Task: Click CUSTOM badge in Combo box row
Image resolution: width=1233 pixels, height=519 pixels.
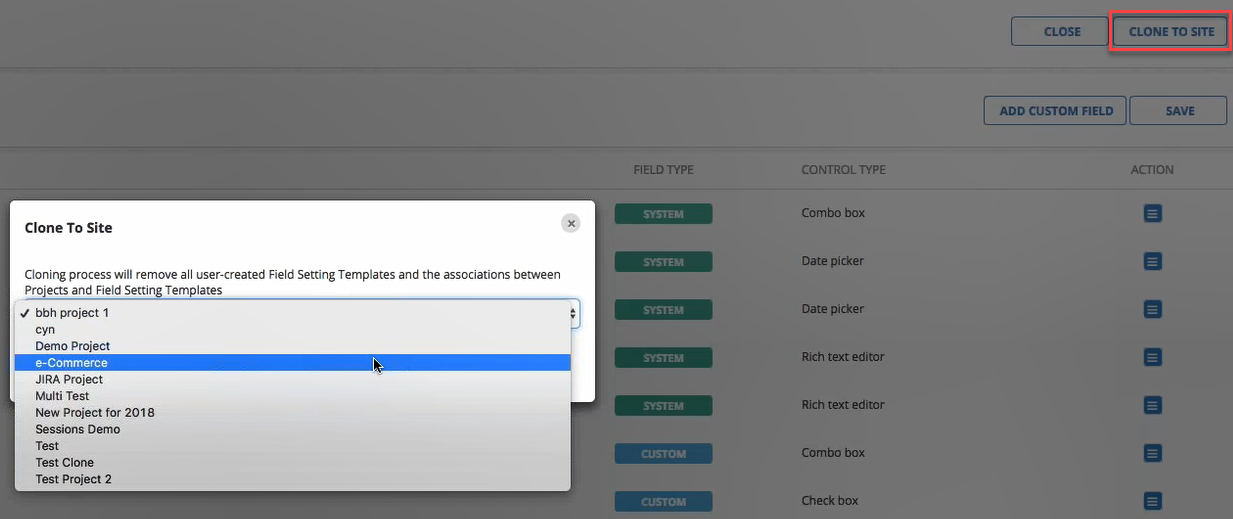Action: pos(663,454)
